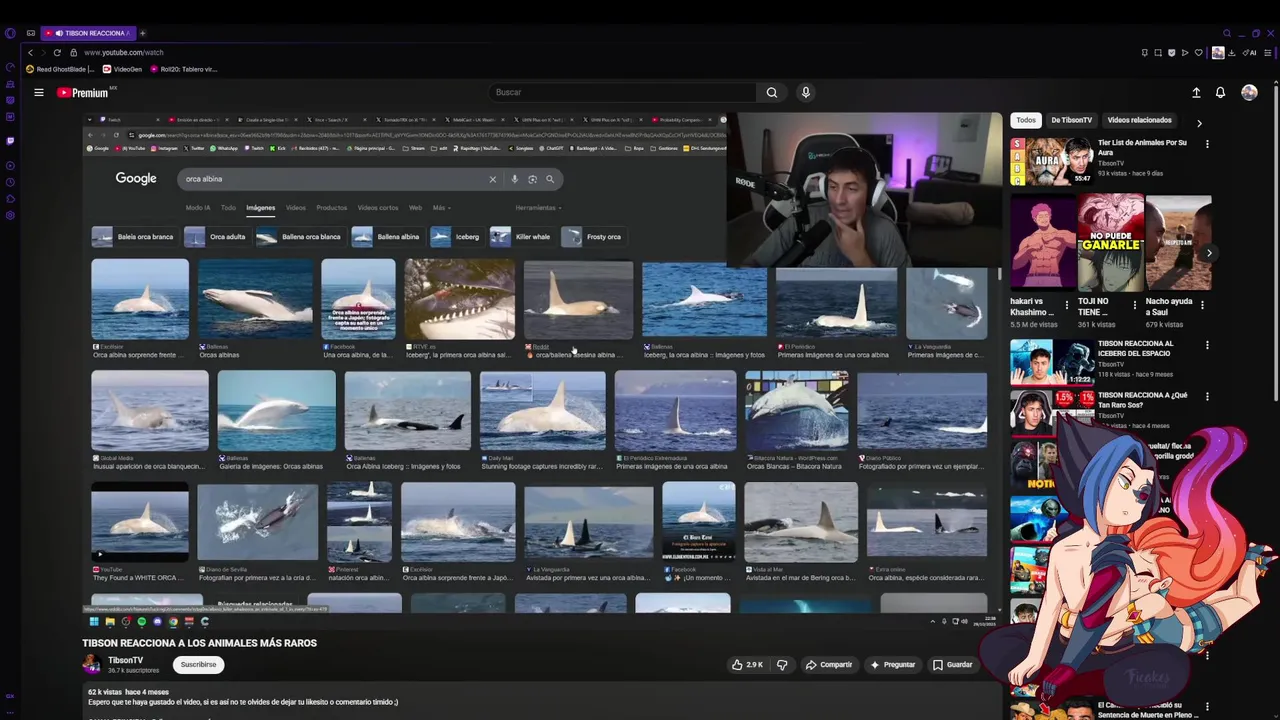
Task: Open the Read GhostBlade bookmark
Action: click(59, 69)
